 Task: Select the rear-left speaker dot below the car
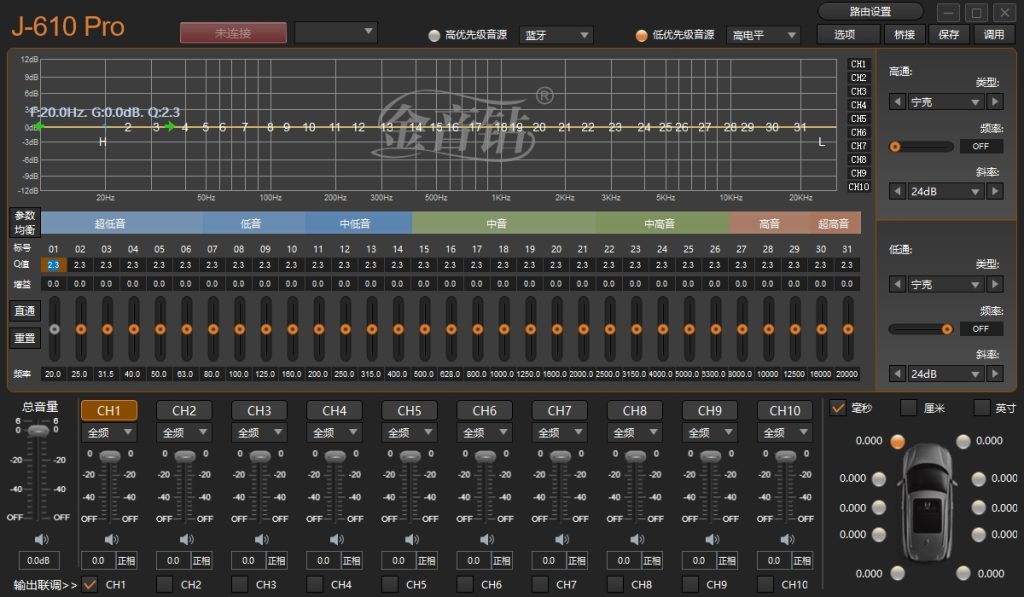(x=898, y=573)
